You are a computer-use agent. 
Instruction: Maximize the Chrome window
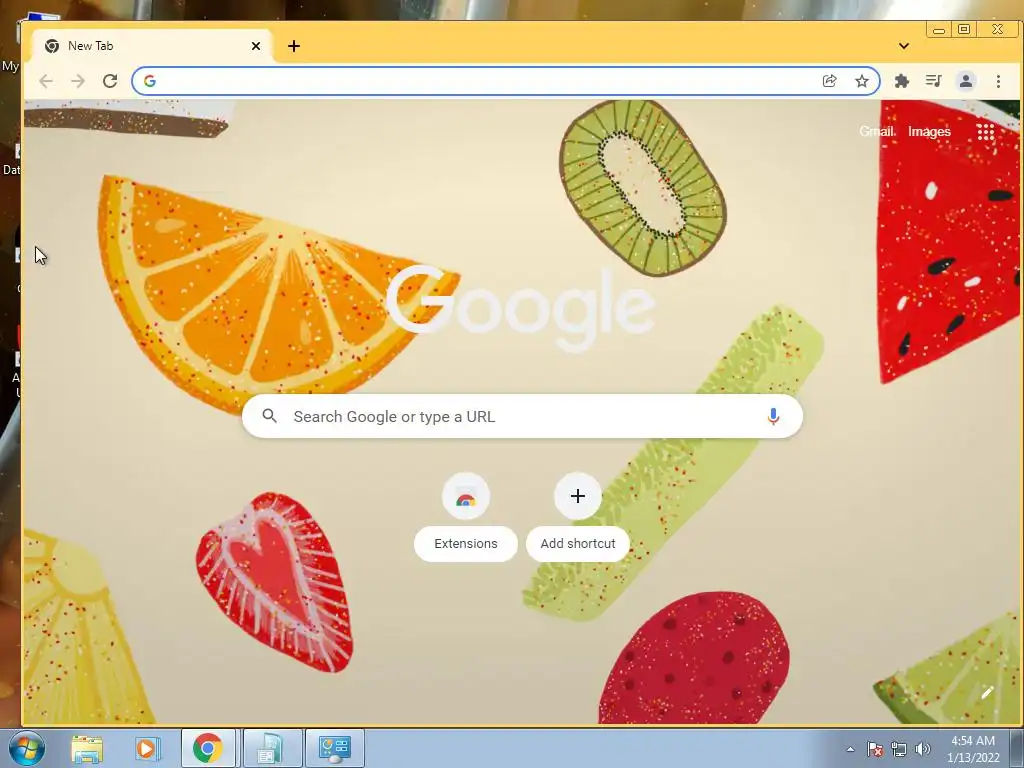click(x=964, y=29)
